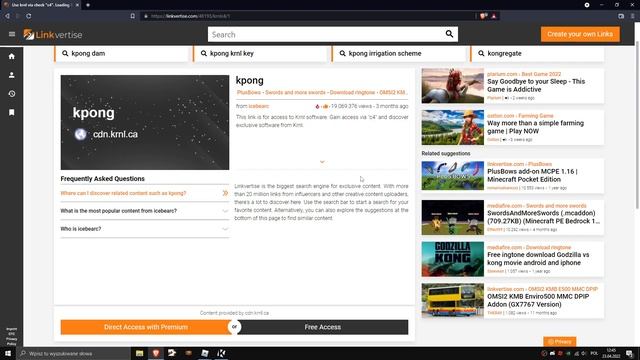Screen dimensions: 640x360
Task: Open the notification center icon
Action: coord(629,353)
